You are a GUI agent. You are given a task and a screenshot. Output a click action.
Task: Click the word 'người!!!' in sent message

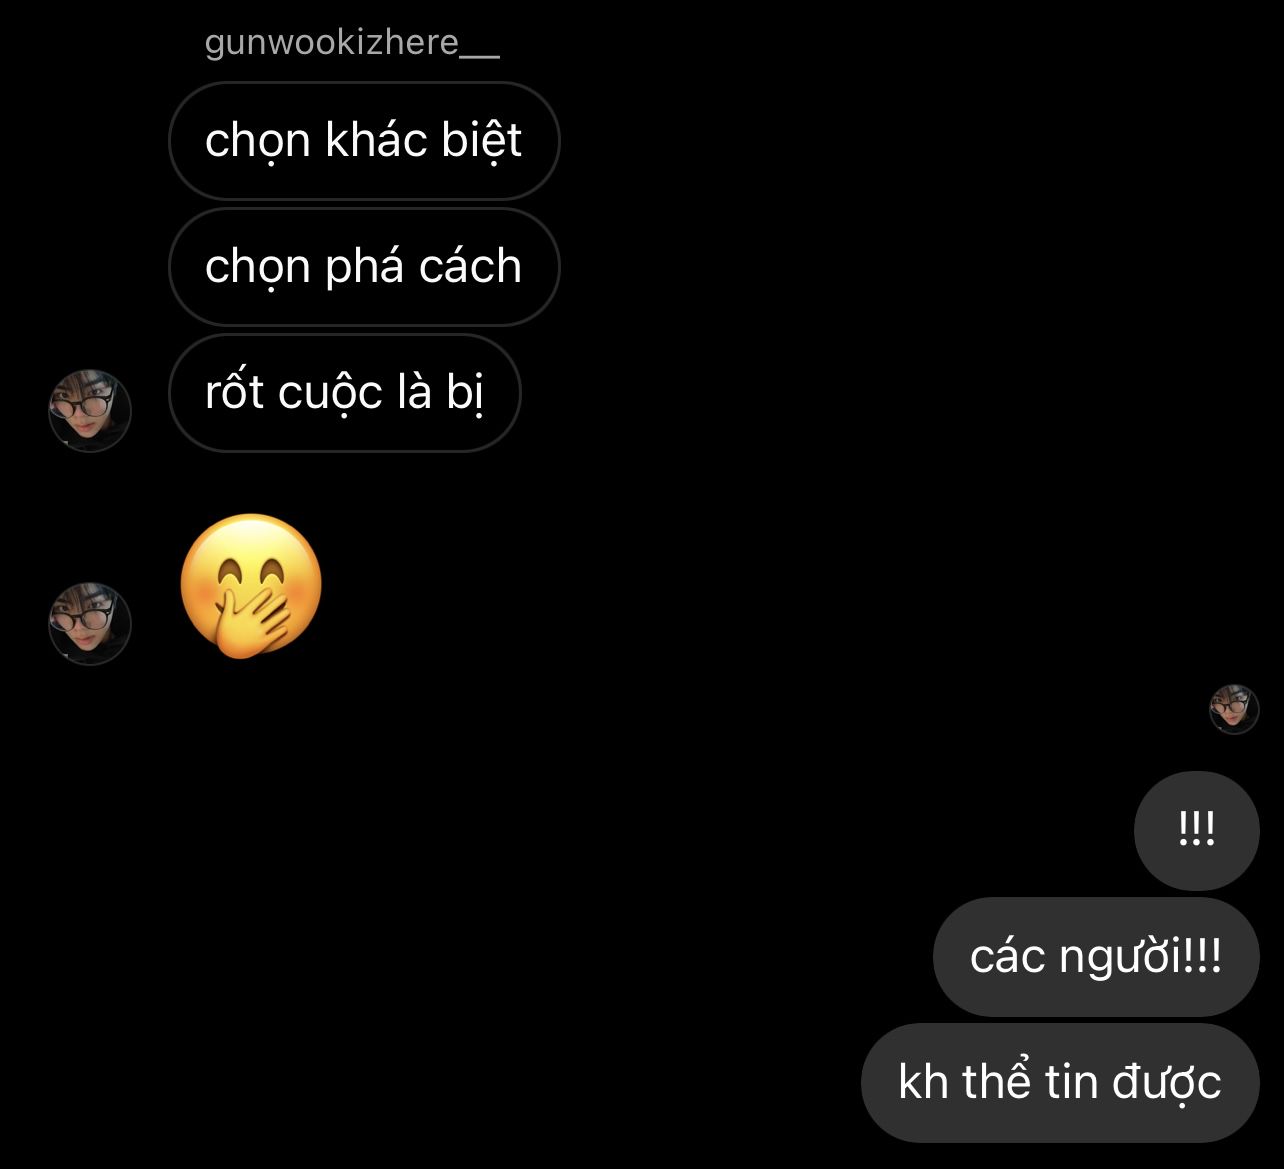coord(1140,958)
